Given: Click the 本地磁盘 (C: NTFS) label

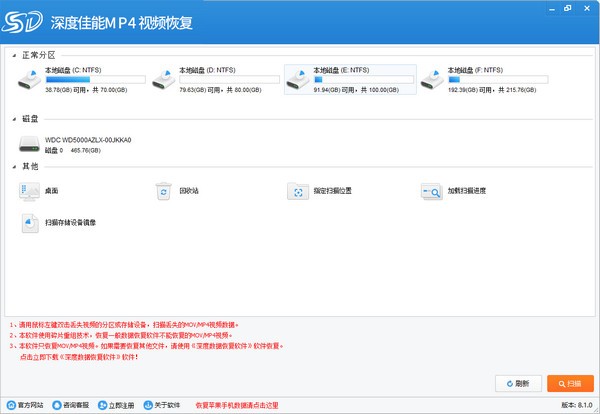Looking at the screenshot, I should point(73,70).
